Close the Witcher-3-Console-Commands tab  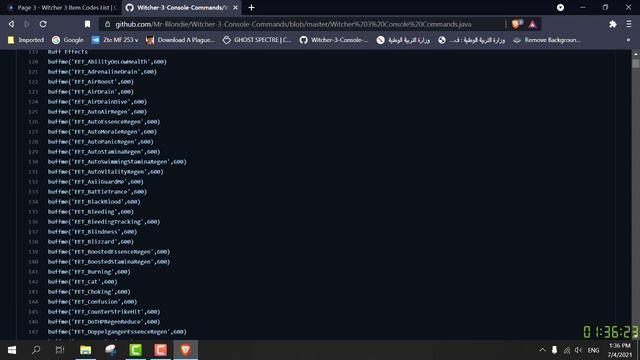(236, 7)
